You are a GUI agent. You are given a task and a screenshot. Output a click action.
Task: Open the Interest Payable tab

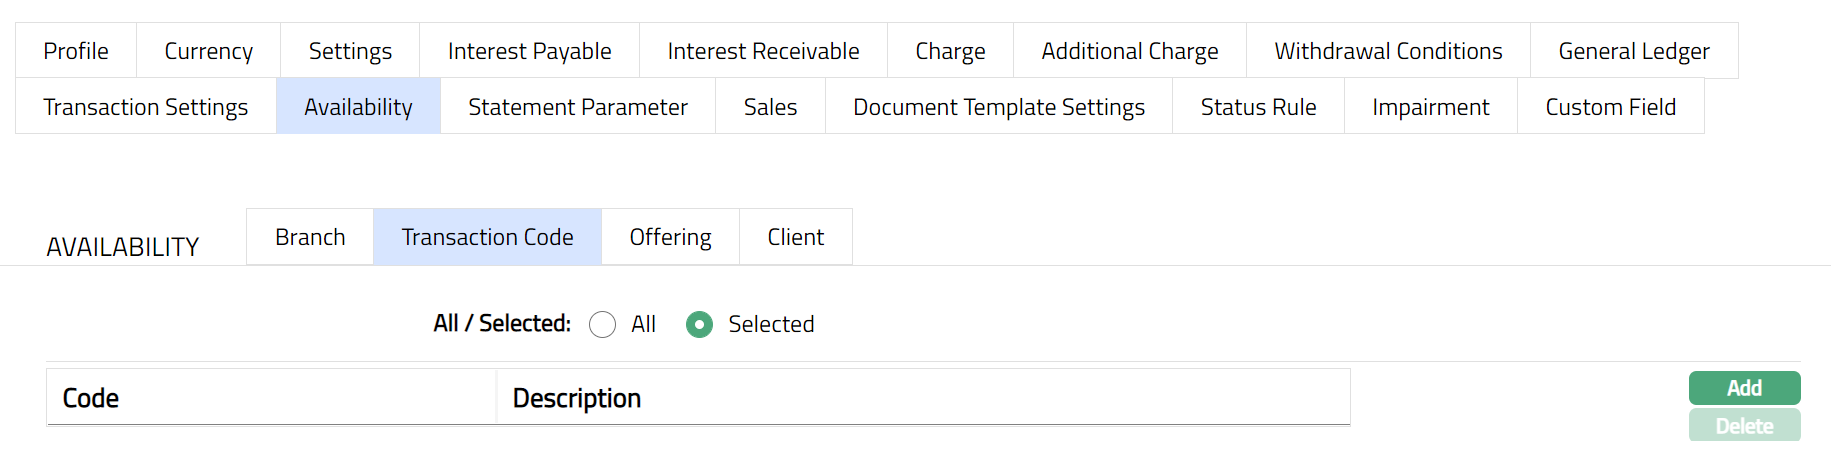point(529,51)
